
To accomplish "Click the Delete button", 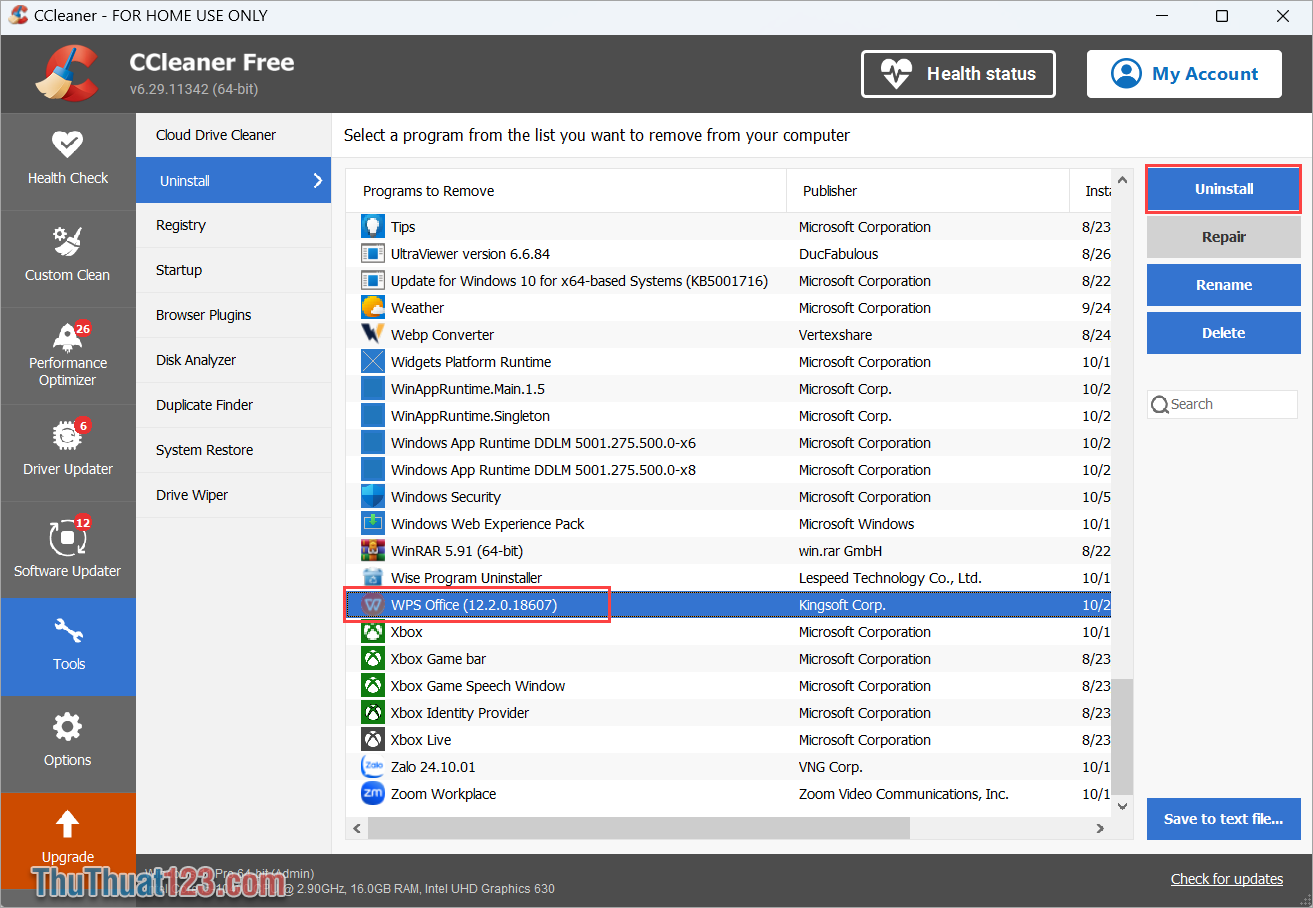I will pyautogui.click(x=1223, y=333).
